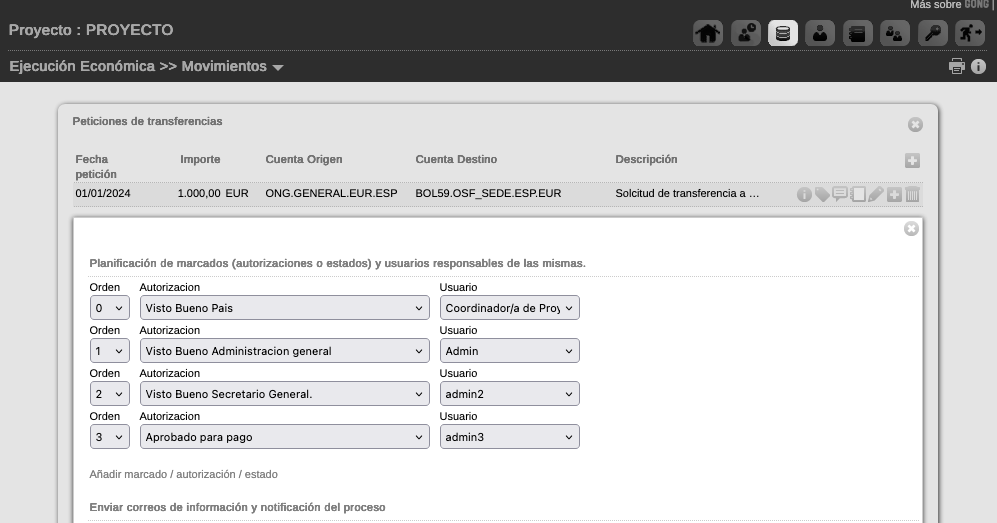Open Autorizacion dropdown Visto Bueno Secretario General
Image resolution: width=997 pixels, height=523 pixels.
[285, 394]
